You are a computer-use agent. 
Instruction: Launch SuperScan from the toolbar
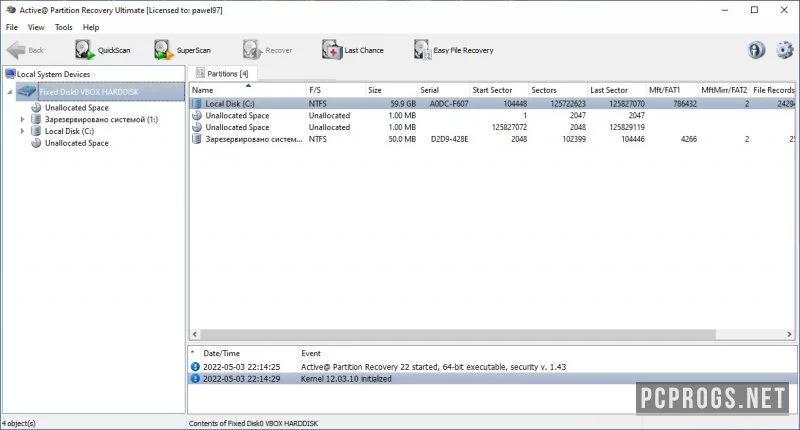point(182,50)
